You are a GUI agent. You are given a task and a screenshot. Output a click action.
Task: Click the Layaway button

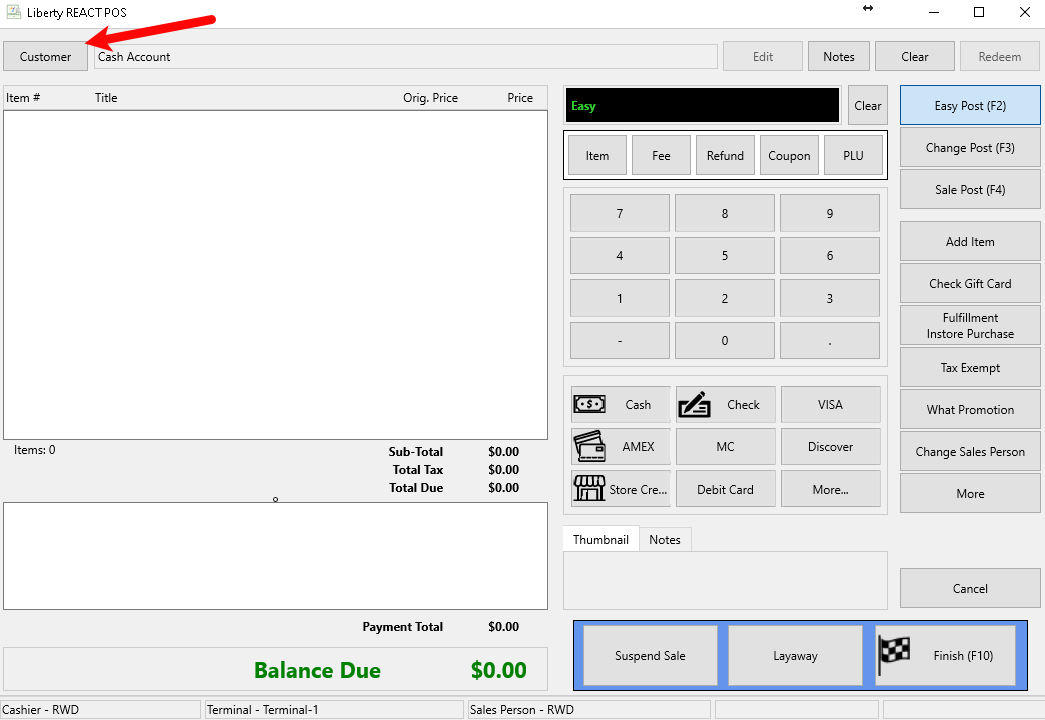coord(795,655)
